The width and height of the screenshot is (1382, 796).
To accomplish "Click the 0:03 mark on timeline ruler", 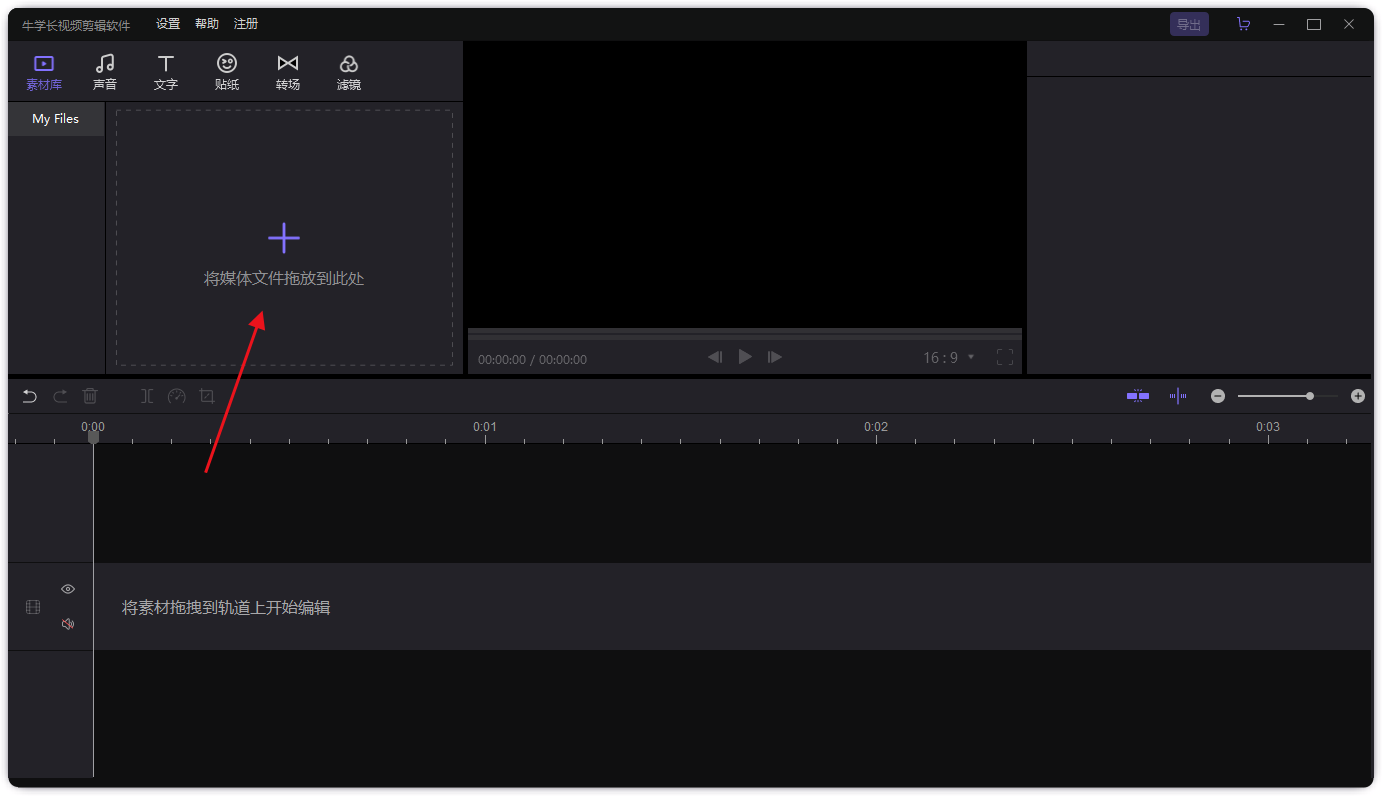I will (1268, 427).
